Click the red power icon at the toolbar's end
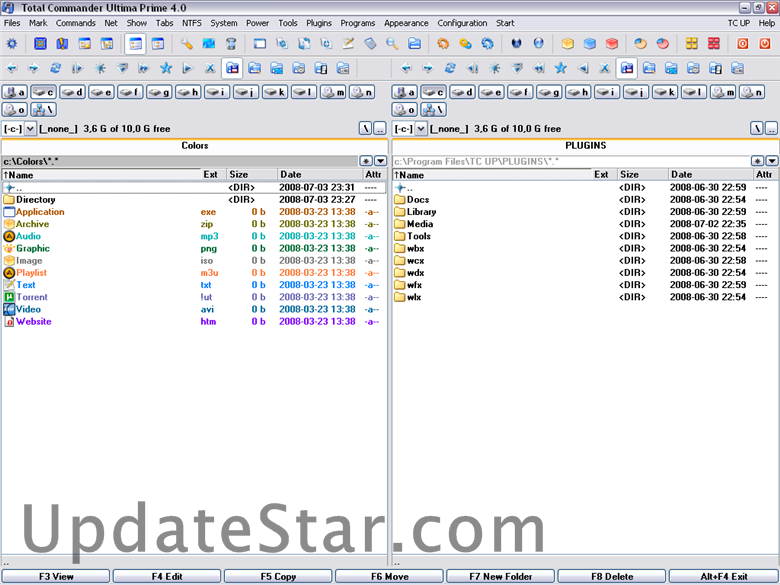Viewport: 780px width, 585px height. tap(765, 44)
